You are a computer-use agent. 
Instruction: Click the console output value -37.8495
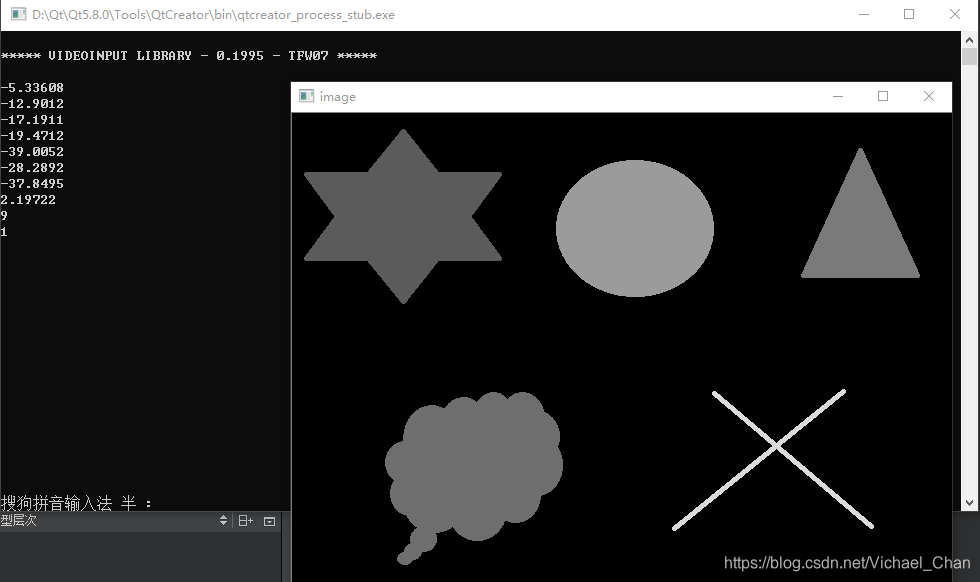(32, 184)
